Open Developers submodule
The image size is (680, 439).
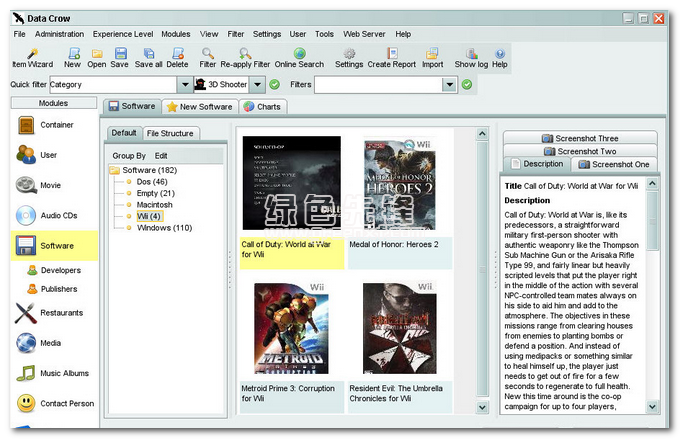tap(54, 270)
